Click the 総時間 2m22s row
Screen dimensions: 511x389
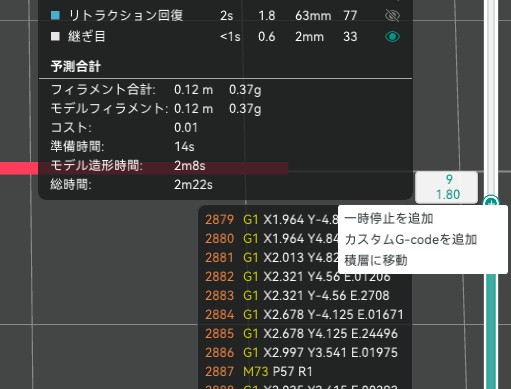click(x=131, y=185)
